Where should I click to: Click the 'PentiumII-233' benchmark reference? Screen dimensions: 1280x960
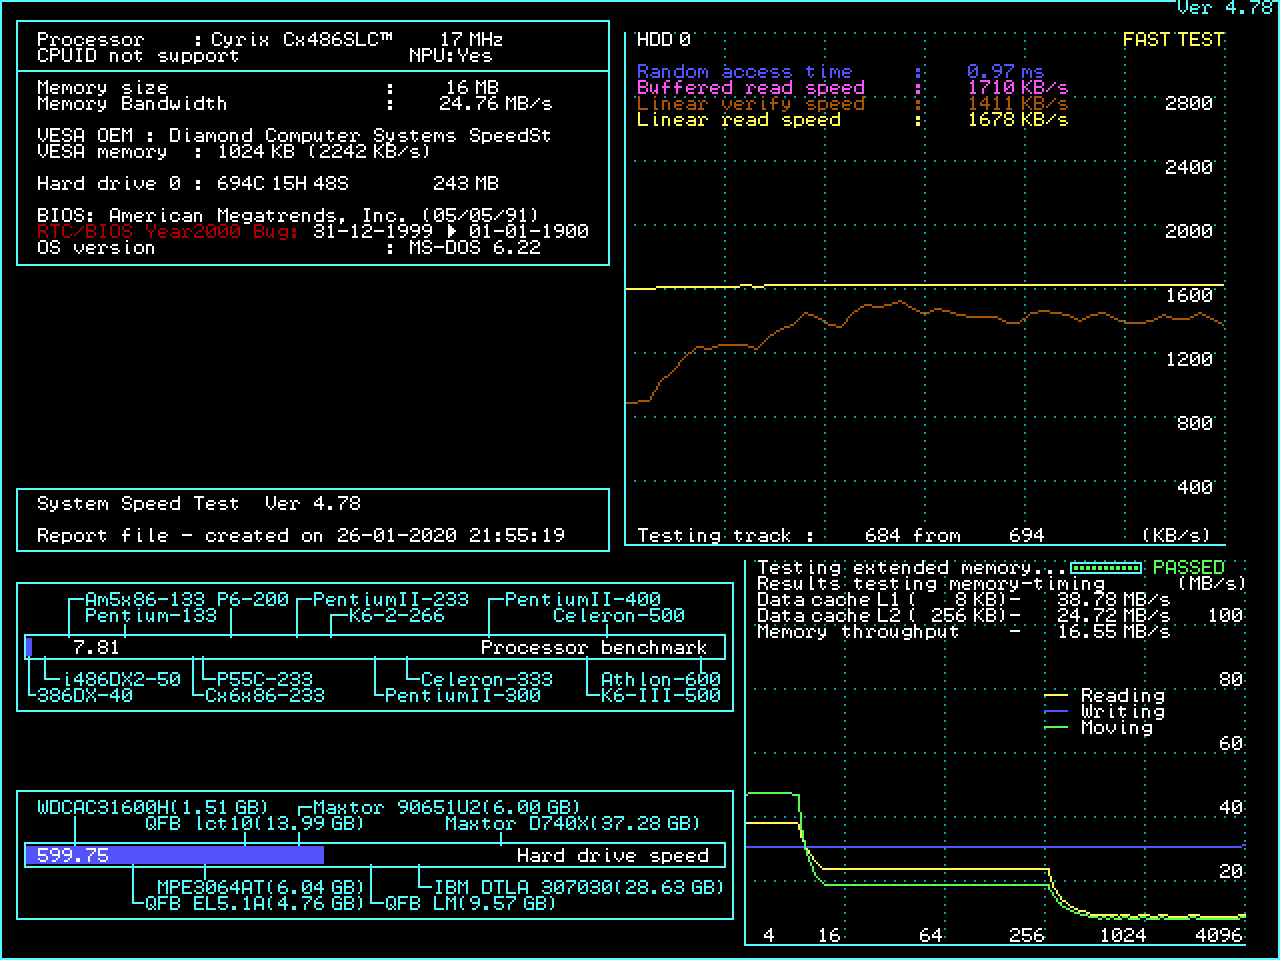(x=391, y=600)
